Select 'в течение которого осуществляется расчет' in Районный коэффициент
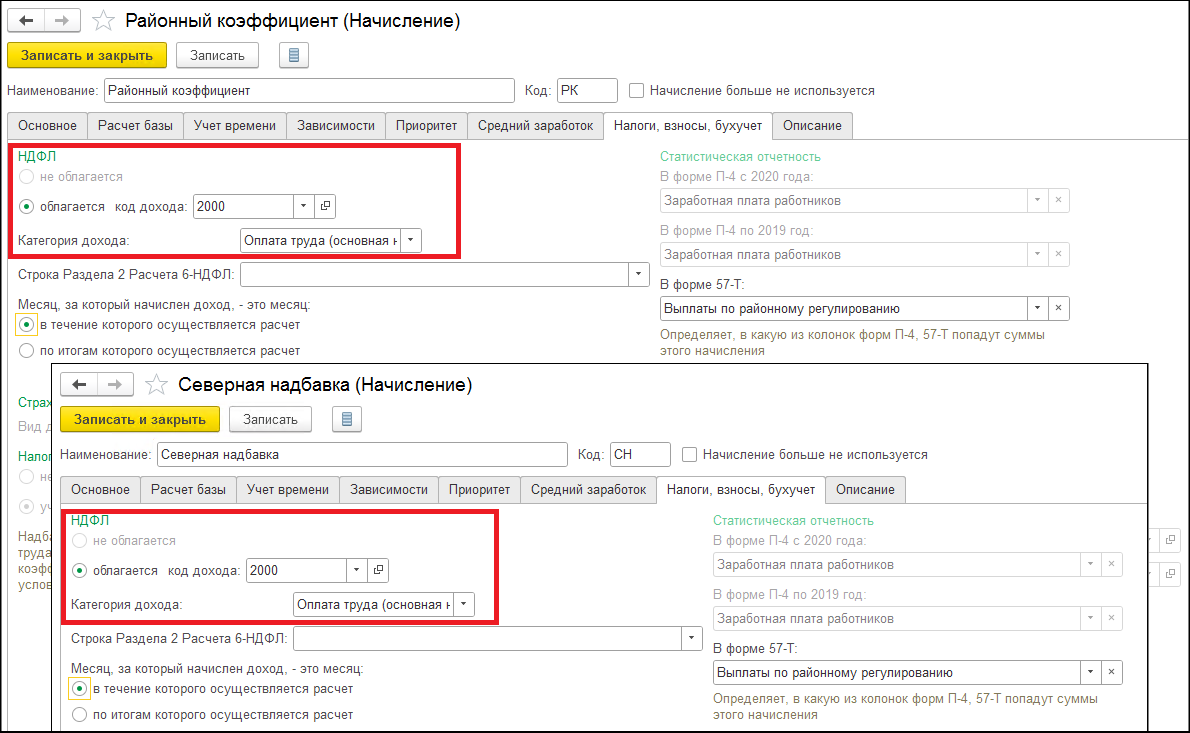The height and width of the screenshot is (733, 1190). click(27, 325)
